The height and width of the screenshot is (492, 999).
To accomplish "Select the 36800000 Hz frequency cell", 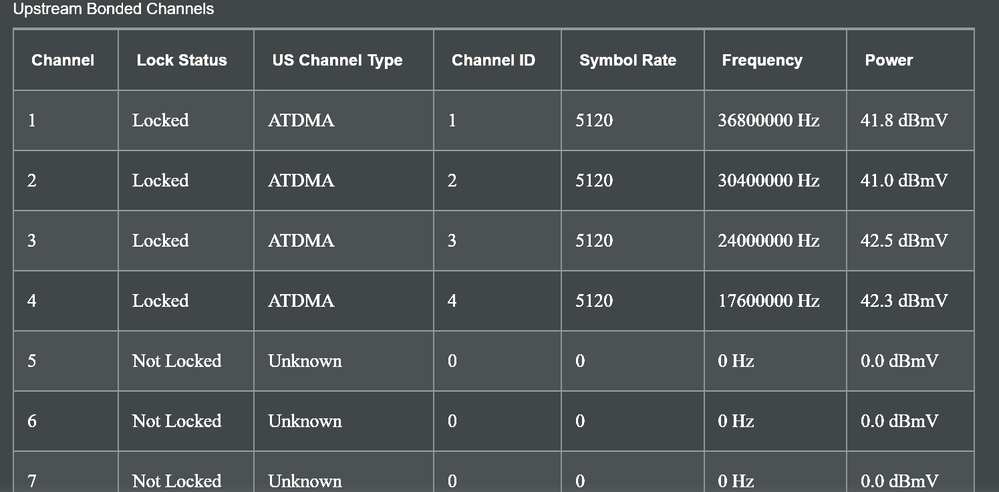I will [768, 120].
